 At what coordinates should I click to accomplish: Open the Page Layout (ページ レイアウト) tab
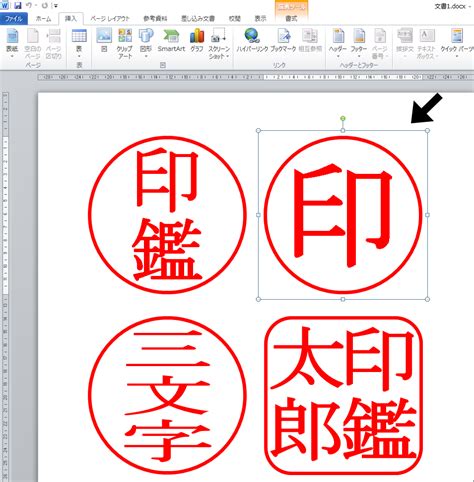click(110, 19)
